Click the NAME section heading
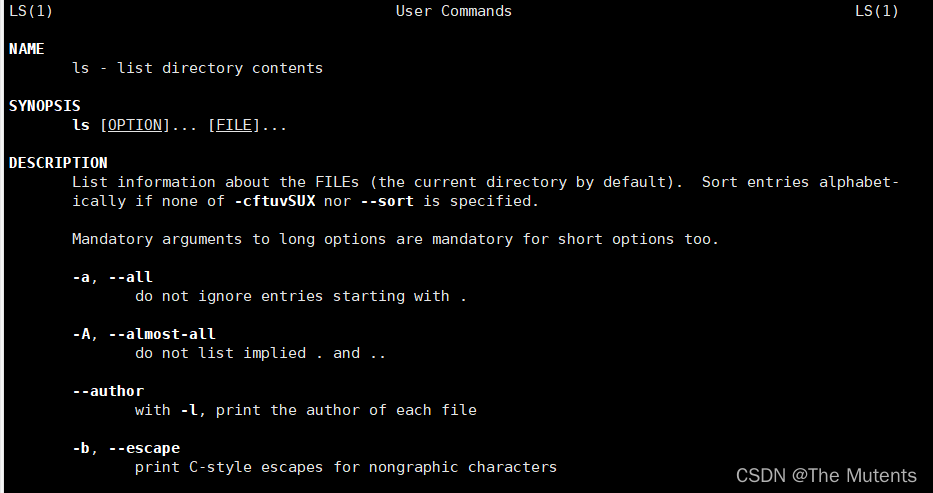933x493 pixels. pos(27,49)
